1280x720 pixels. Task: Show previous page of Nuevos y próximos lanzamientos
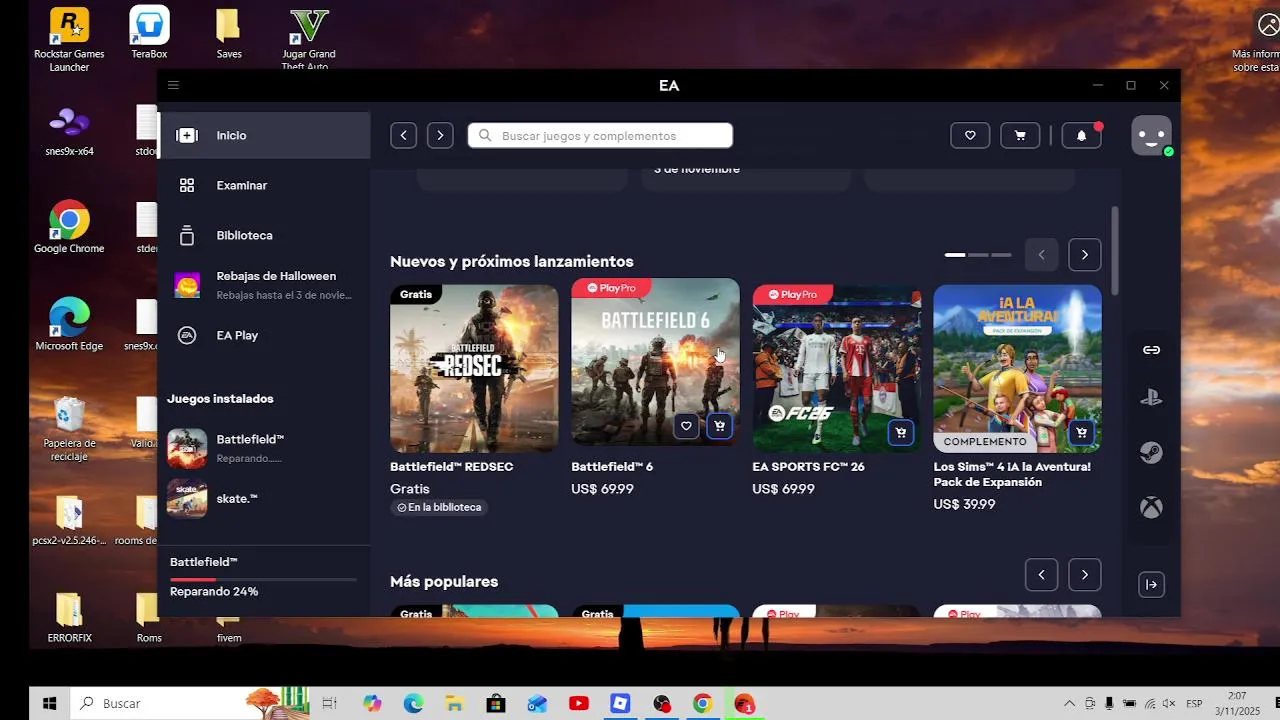point(1041,255)
